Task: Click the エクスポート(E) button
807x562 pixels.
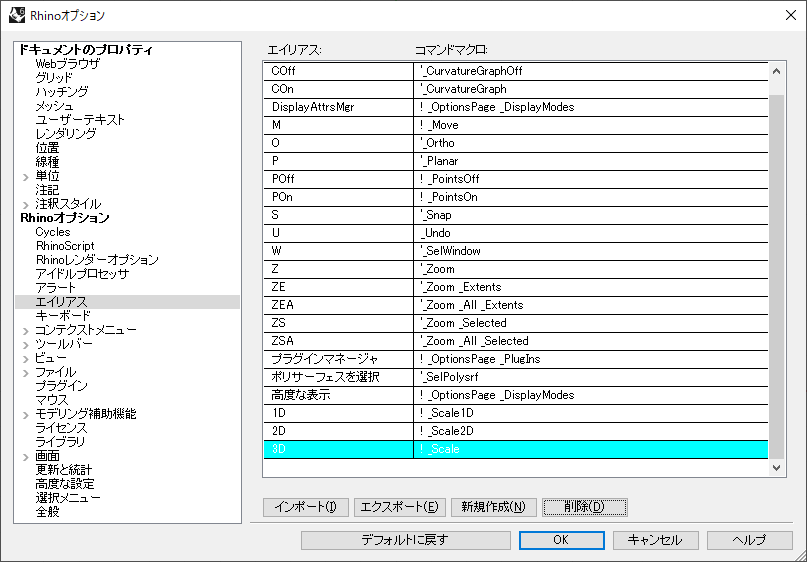Action: coord(399,507)
